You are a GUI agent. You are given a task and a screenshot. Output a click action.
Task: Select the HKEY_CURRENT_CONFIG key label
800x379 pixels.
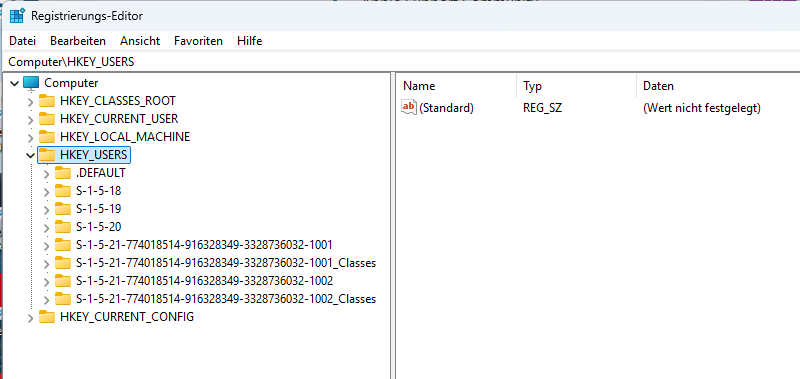click(127, 317)
